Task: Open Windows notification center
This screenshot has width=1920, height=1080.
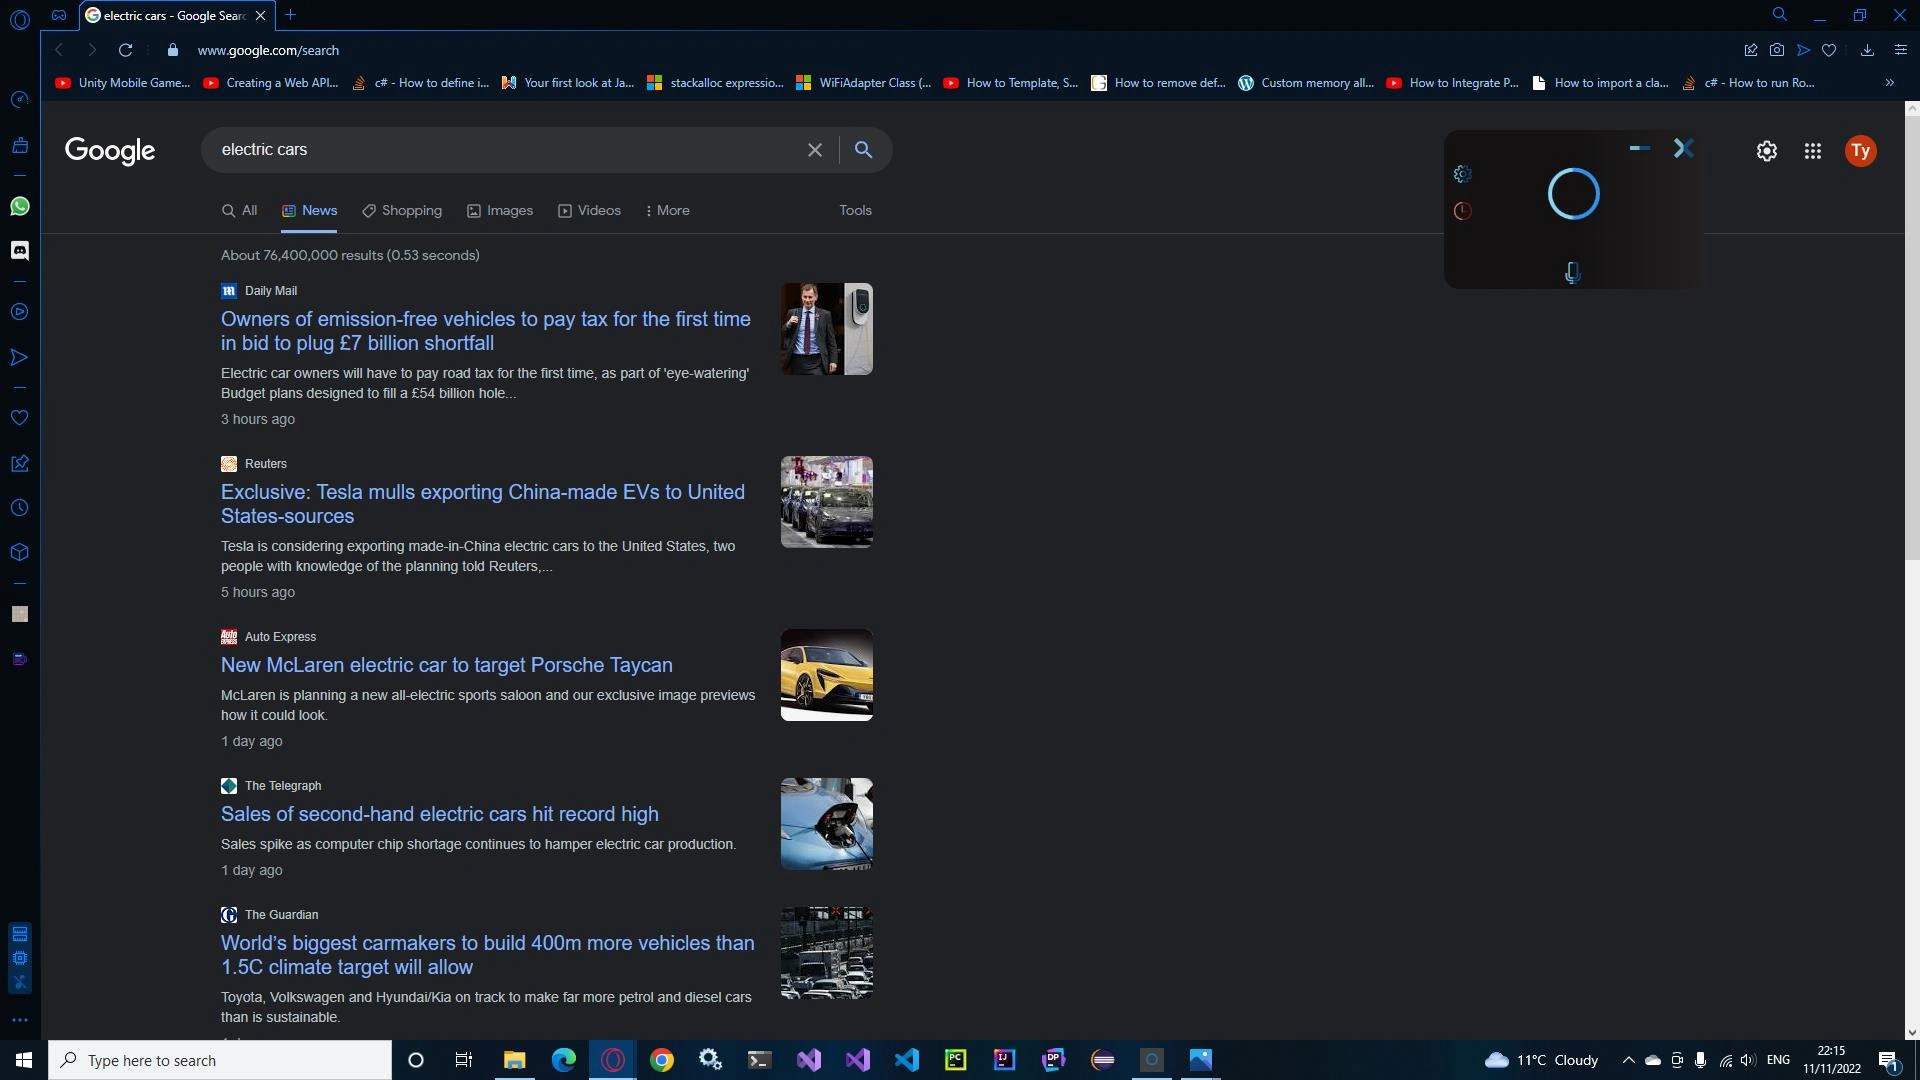Action: click(x=1889, y=1061)
